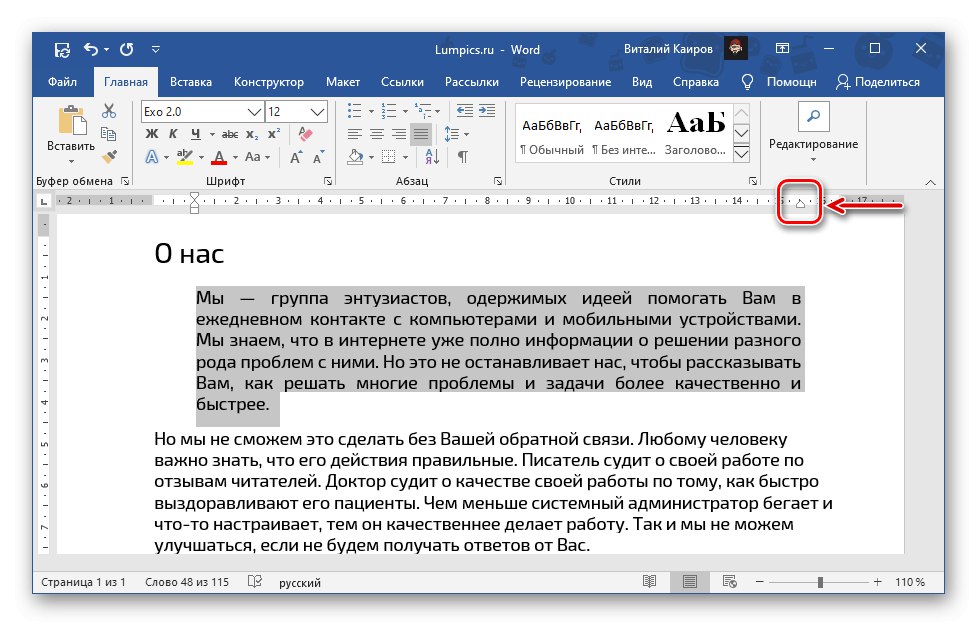Switch to the Вставка ribbon tab
This screenshot has height=626, width=977.
click(190, 82)
